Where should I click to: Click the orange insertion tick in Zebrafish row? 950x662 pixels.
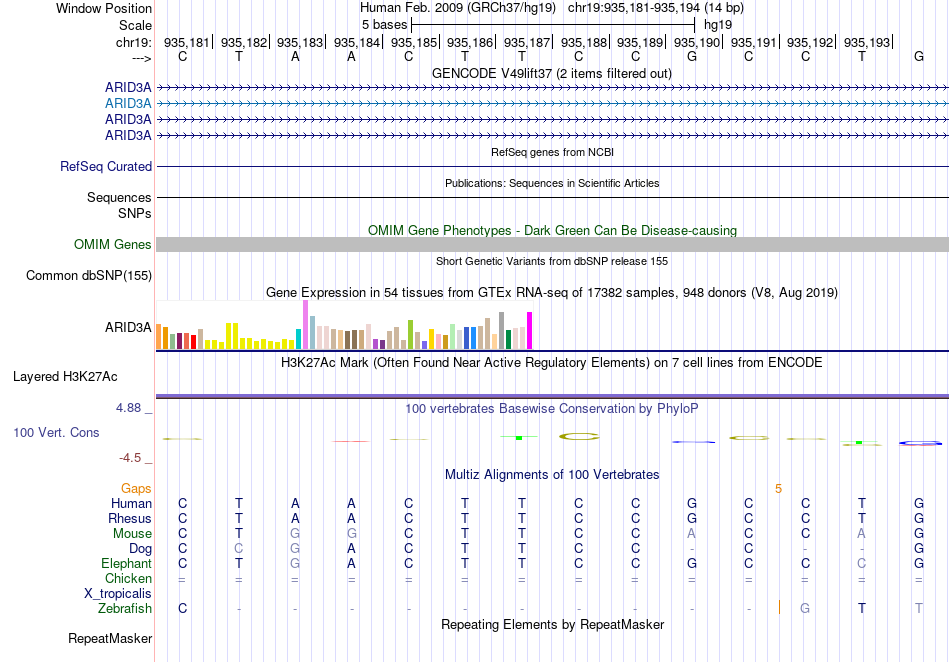click(x=779, y=607)
